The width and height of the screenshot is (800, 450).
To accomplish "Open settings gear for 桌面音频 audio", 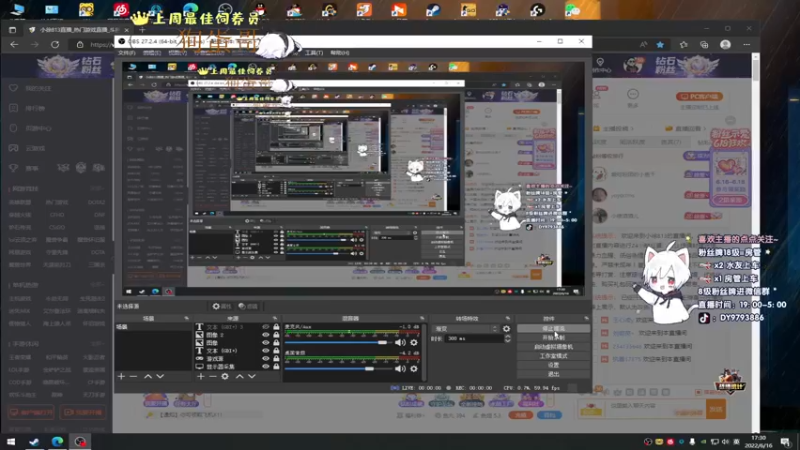I will click(x=414, y=368).
